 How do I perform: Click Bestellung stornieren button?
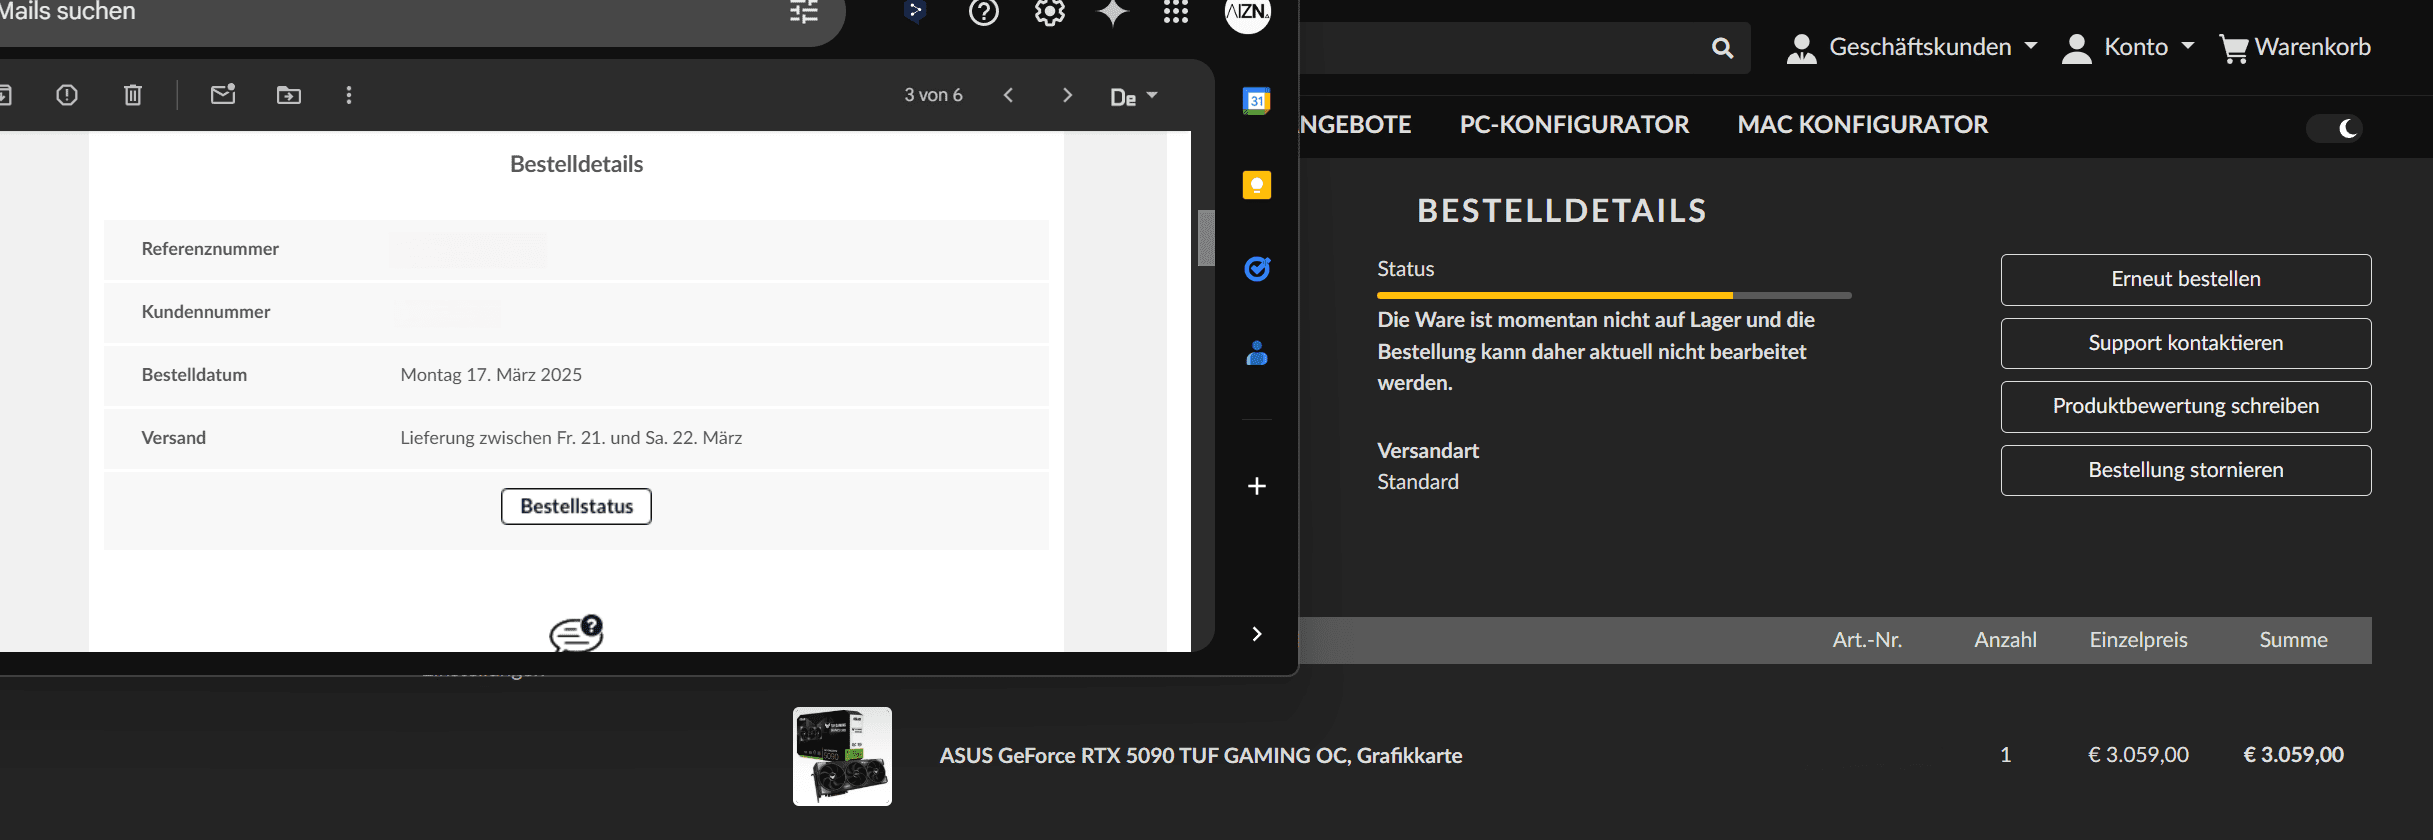coord(2186,470)
